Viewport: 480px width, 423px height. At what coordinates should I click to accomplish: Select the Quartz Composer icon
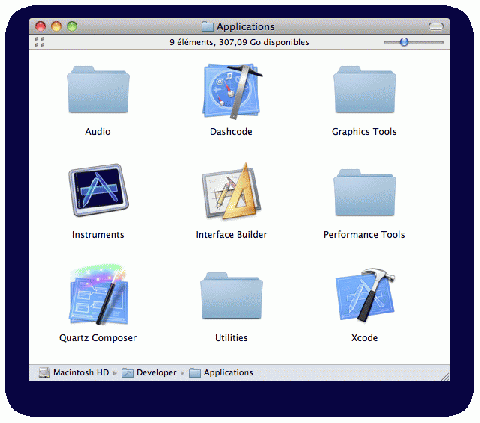pyautogui.click(x=98, y=294)
